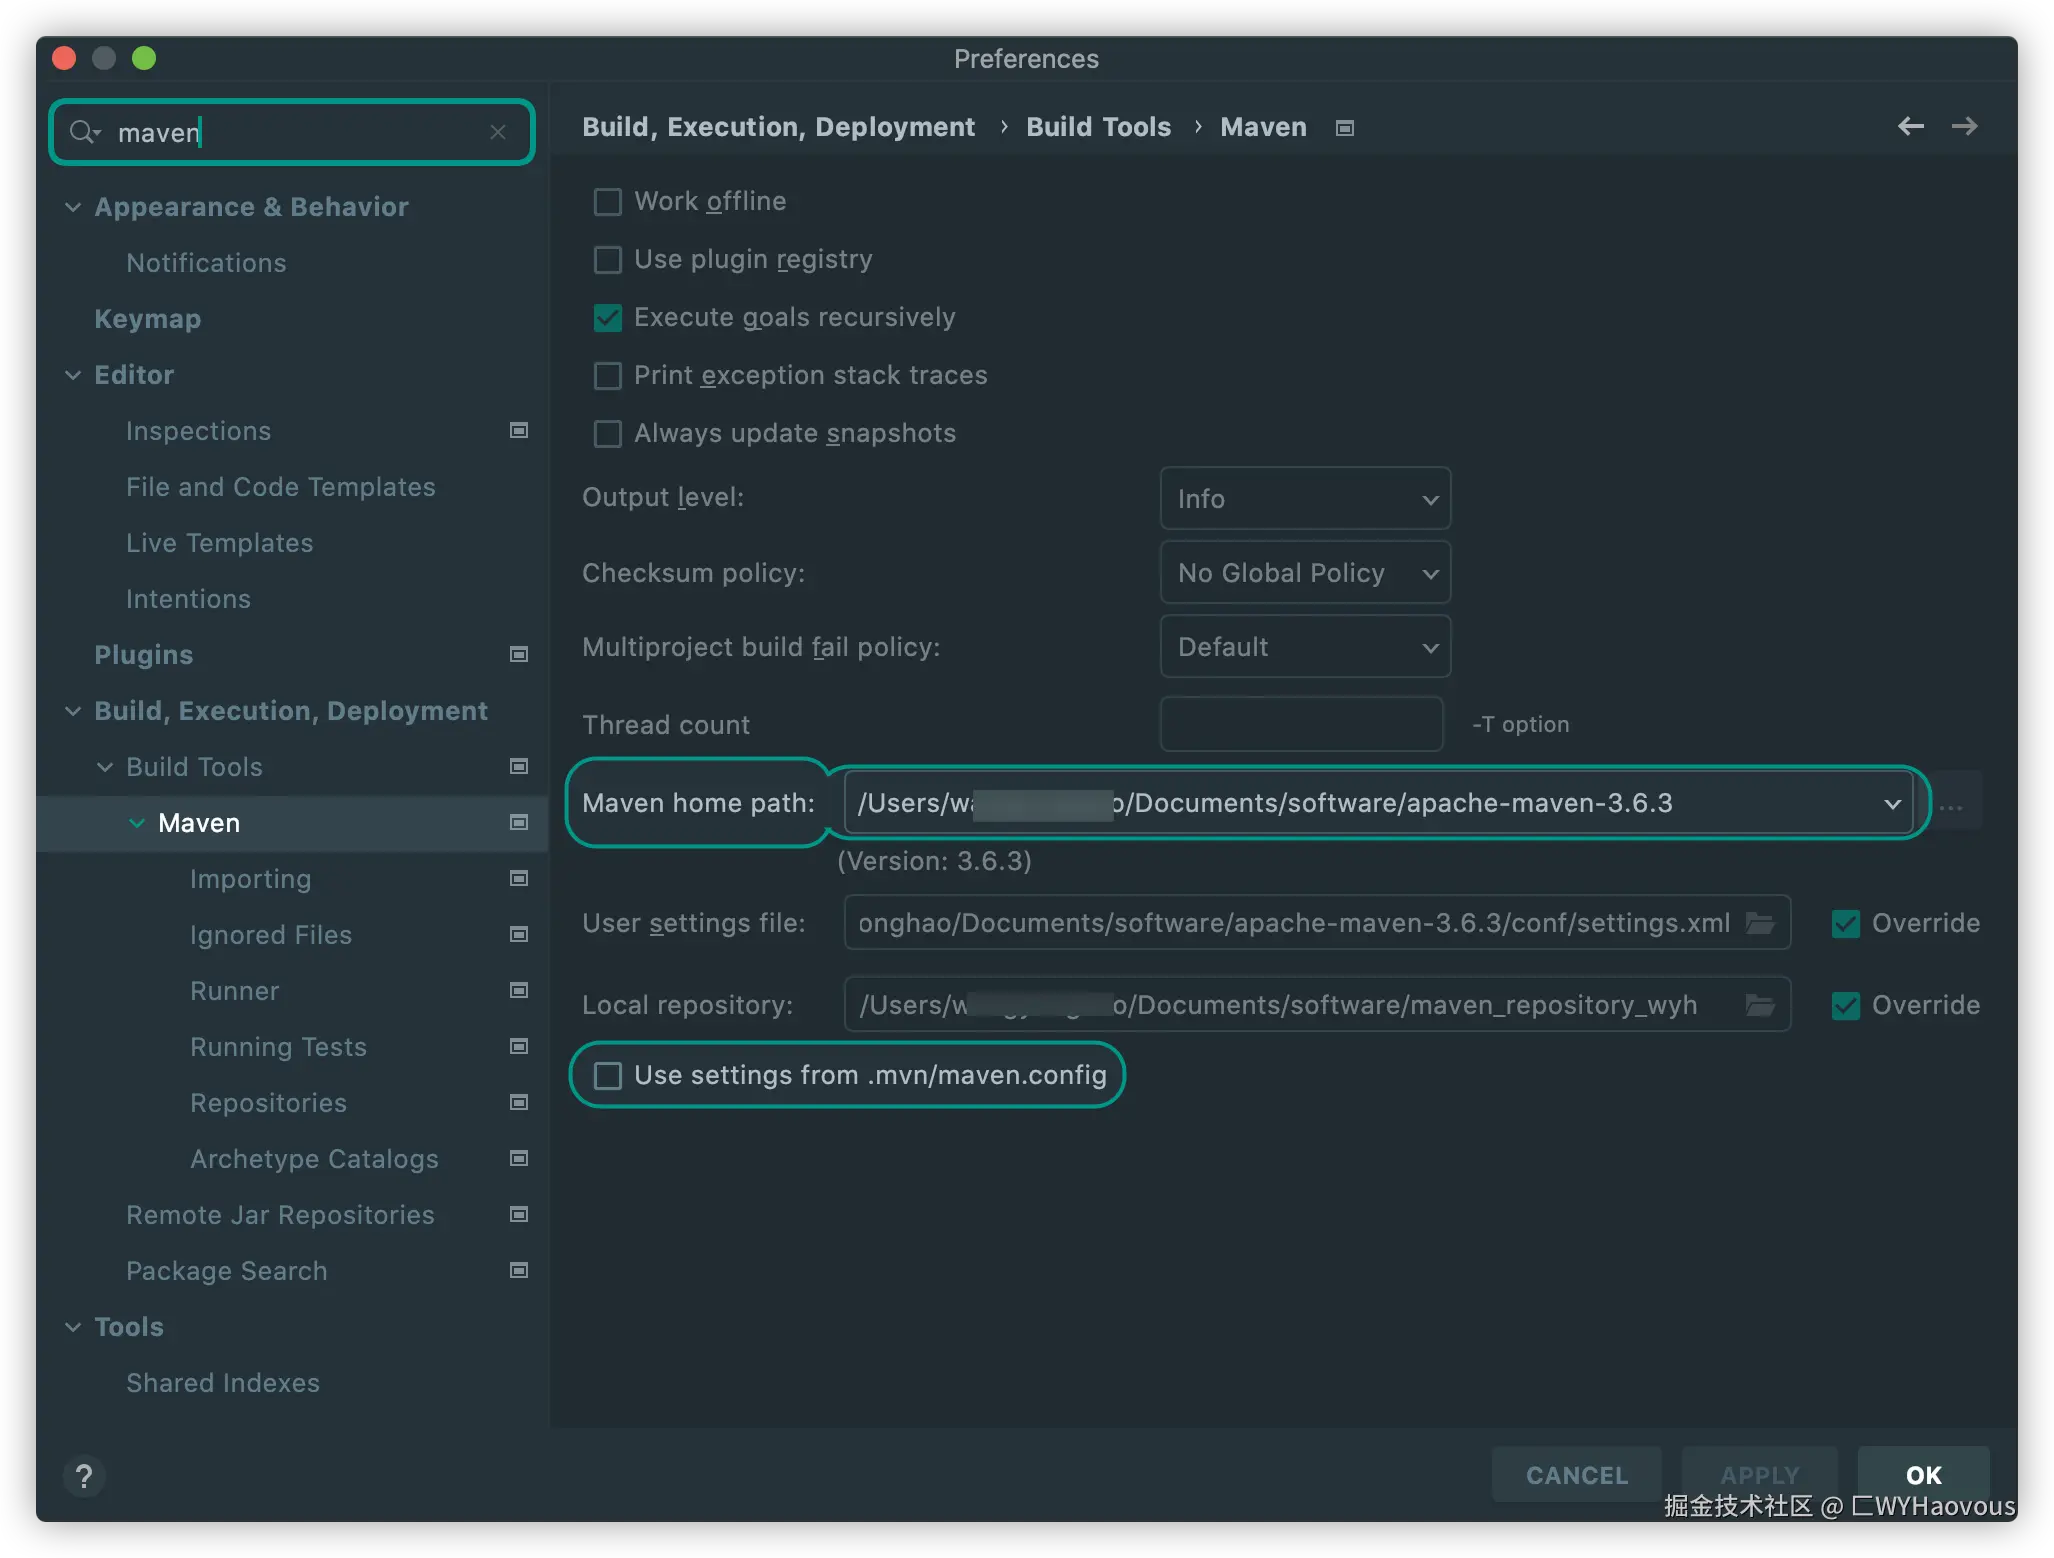The height and width of the screenshot is (1558, 2054).
Task: Open the help question mark icon
Action: pos(84,1475)
